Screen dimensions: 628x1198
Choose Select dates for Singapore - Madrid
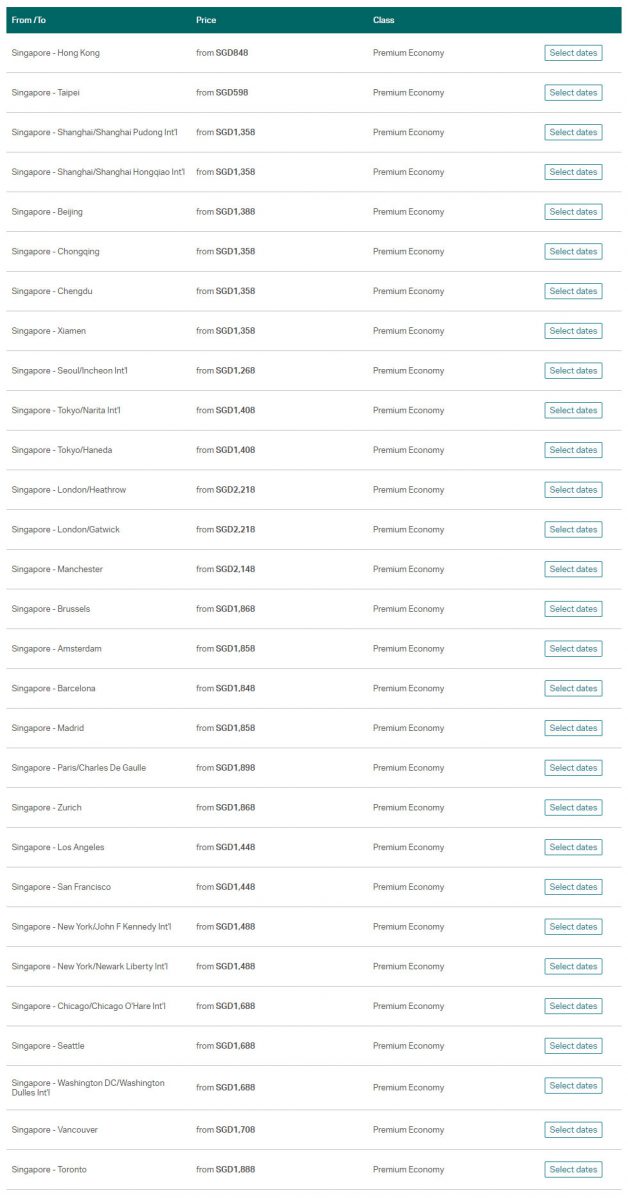pyautogui.click(x=573, y=728)
